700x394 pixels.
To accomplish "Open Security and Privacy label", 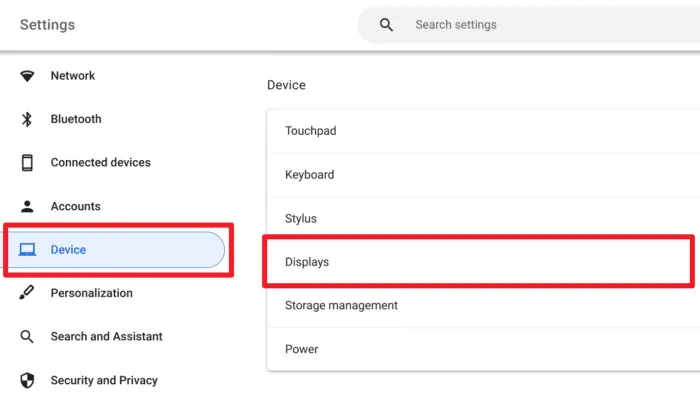I will pyautogui.click(x=104, y=380).
